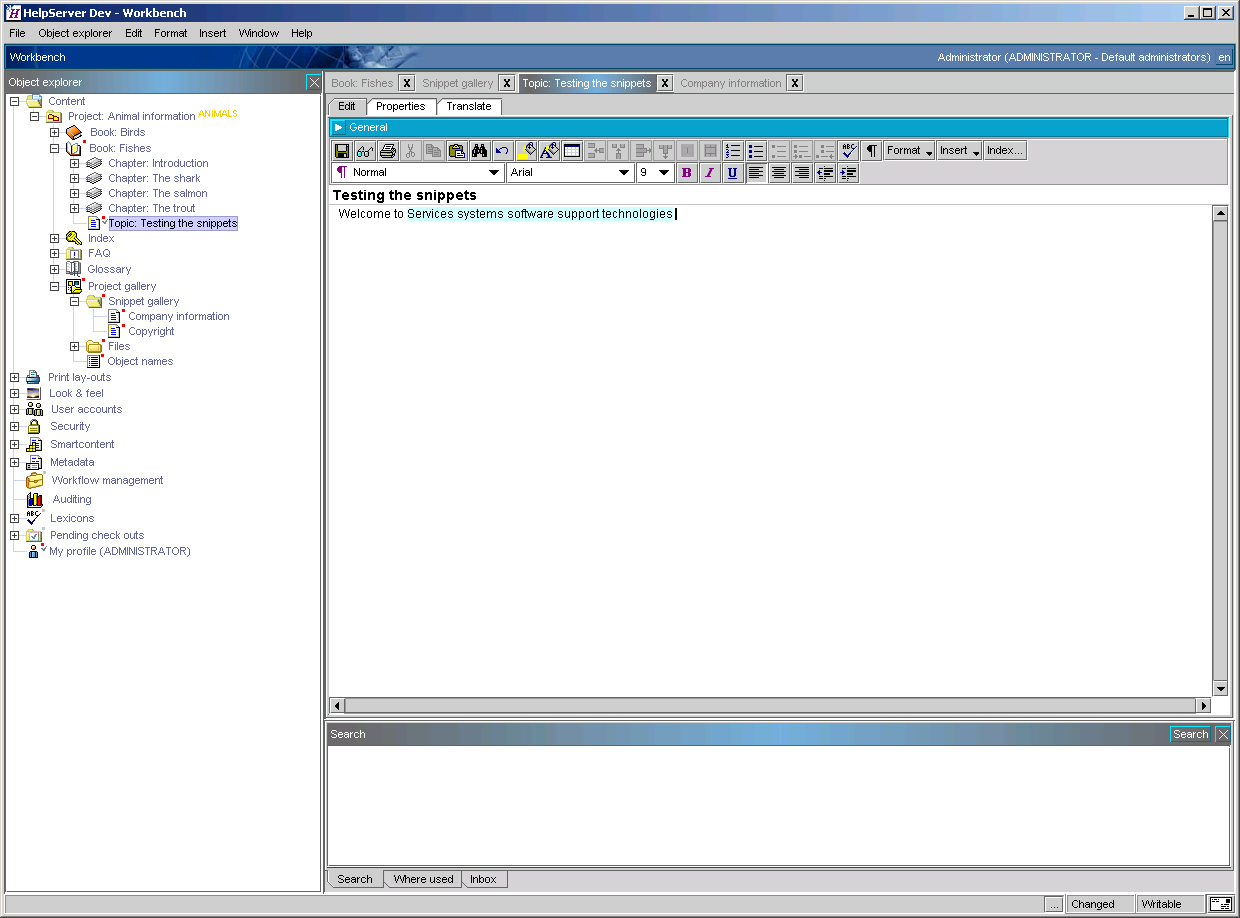
Task: Click the increase indent icon
Action: point(848,173)
